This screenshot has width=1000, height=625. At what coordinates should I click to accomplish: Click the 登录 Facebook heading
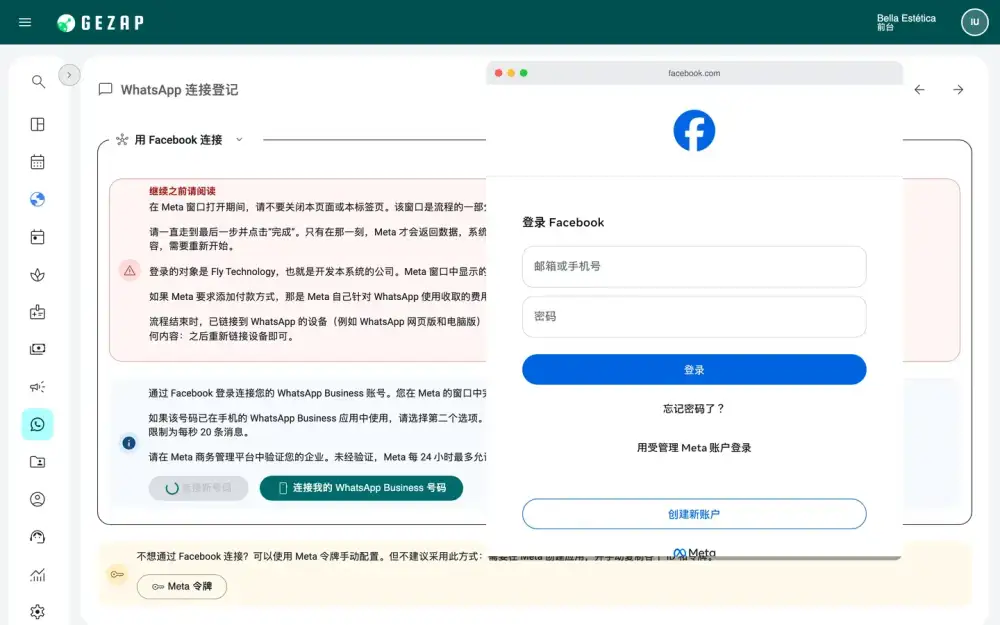point(563,223)
